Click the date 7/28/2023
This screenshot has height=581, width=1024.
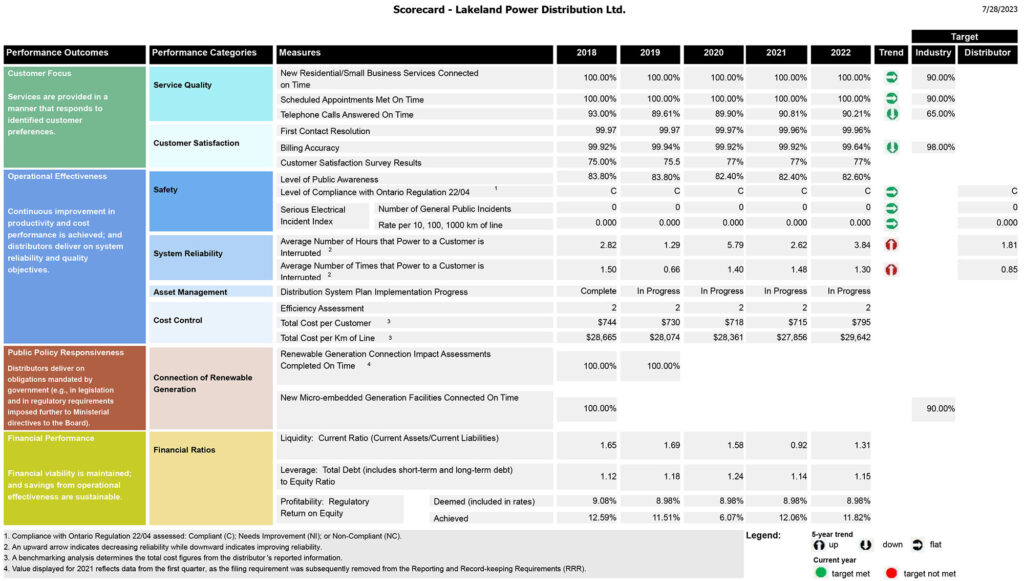click(x=1000, y=9)
